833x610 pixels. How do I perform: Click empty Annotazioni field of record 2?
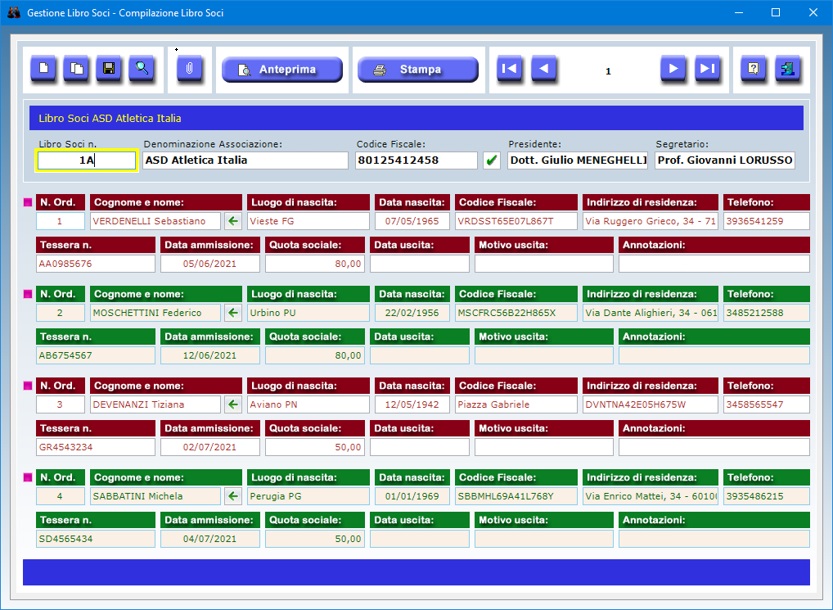tap(714, 355)
